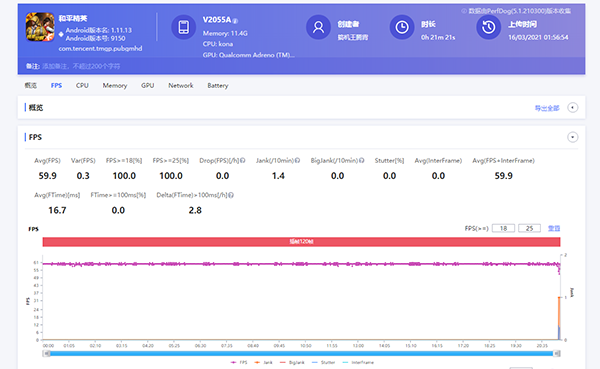The image size is (600, 369).
Task: Click the duration clock icon
Action: (402, 27)
